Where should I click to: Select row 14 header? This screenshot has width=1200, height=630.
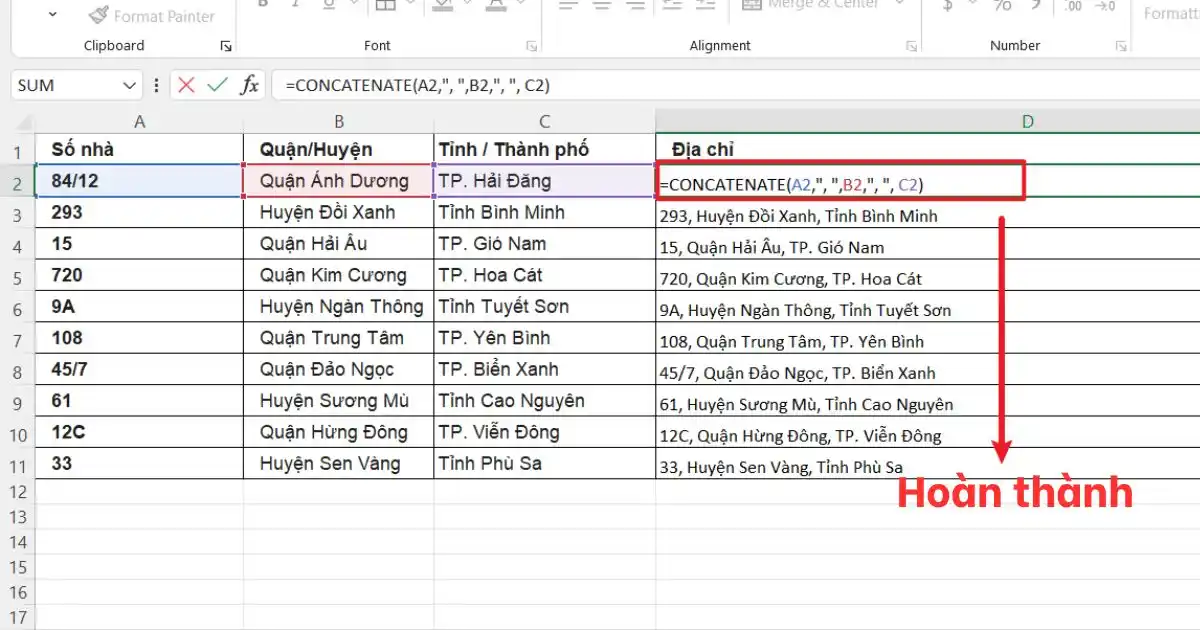[18, 544]
